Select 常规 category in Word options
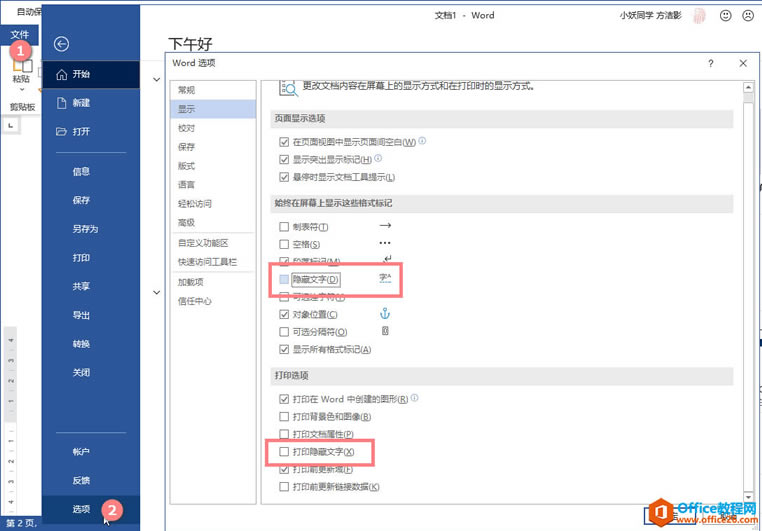Image resolution: width=762 pixels, height=531 pixels. (213, 90)
